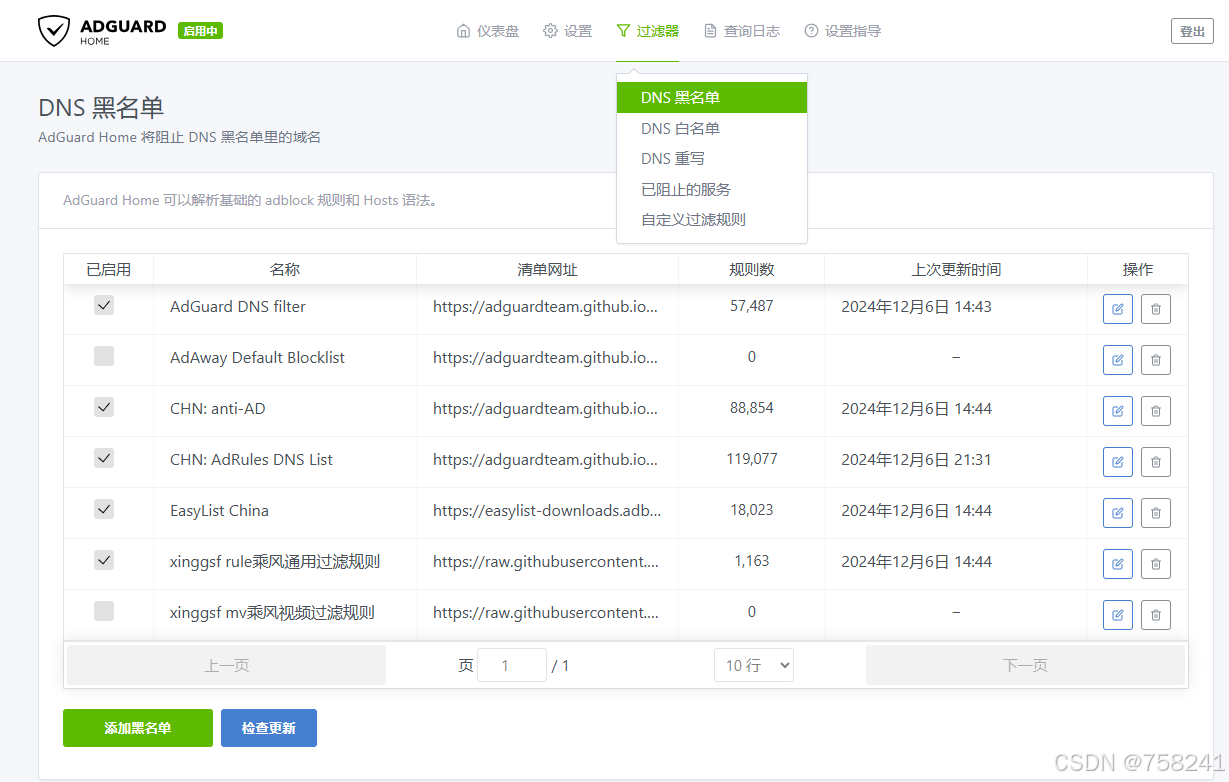
Task: Click the 2024年12月6日 21:31 update time
Action: 917,460
